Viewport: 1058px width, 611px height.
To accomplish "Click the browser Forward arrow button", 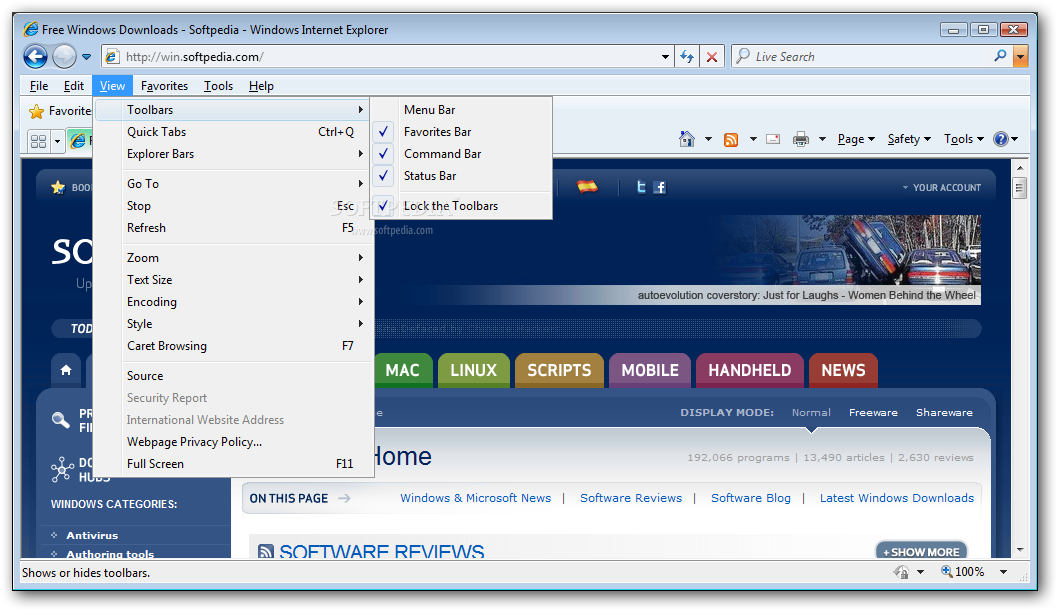I will (64, 57).
